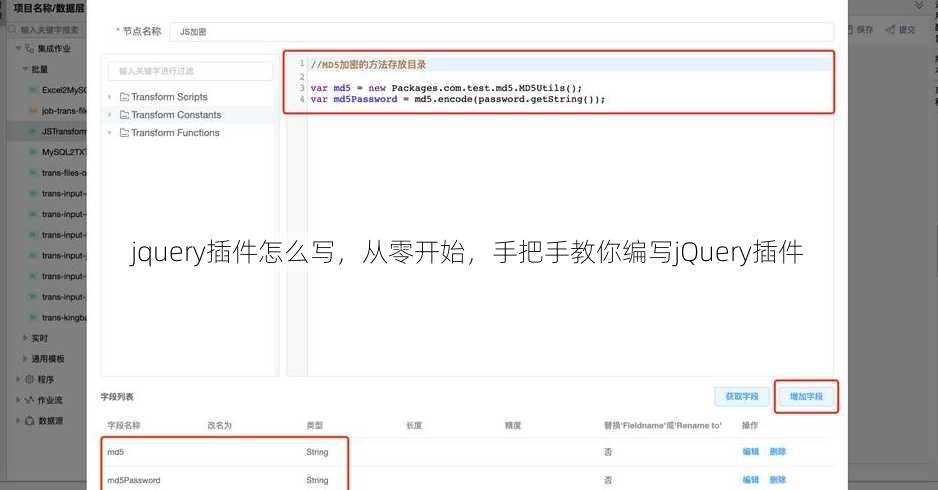Focus the 节点名称 input field

(x=501, y=32)
